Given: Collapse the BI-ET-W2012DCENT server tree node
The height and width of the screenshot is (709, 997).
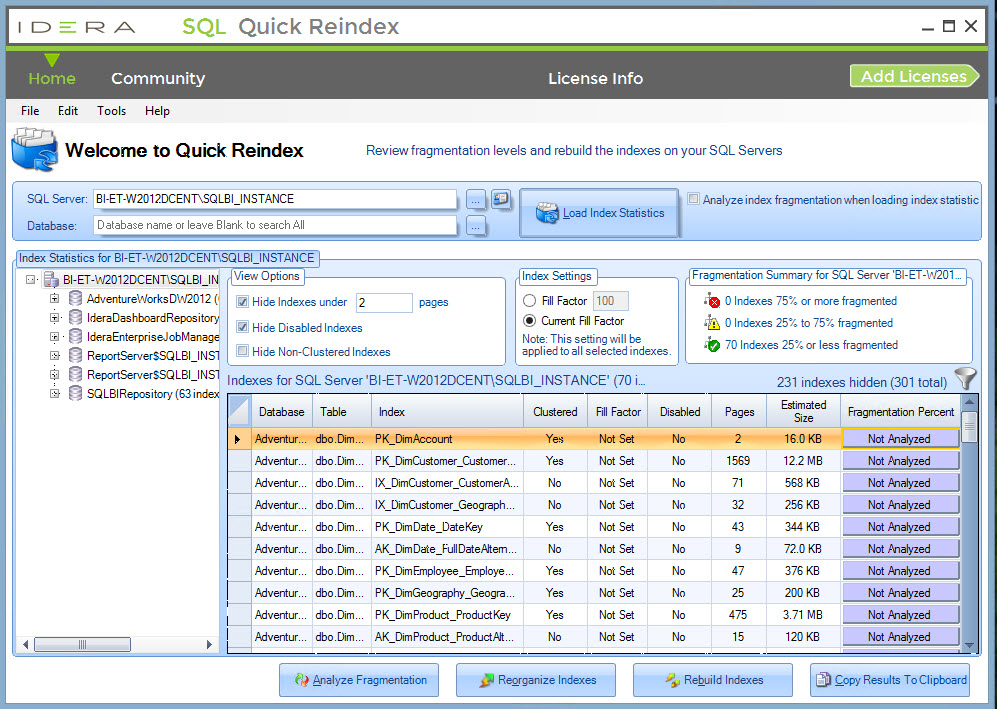Looking at the screenshot, I should [x=30, y=279].
